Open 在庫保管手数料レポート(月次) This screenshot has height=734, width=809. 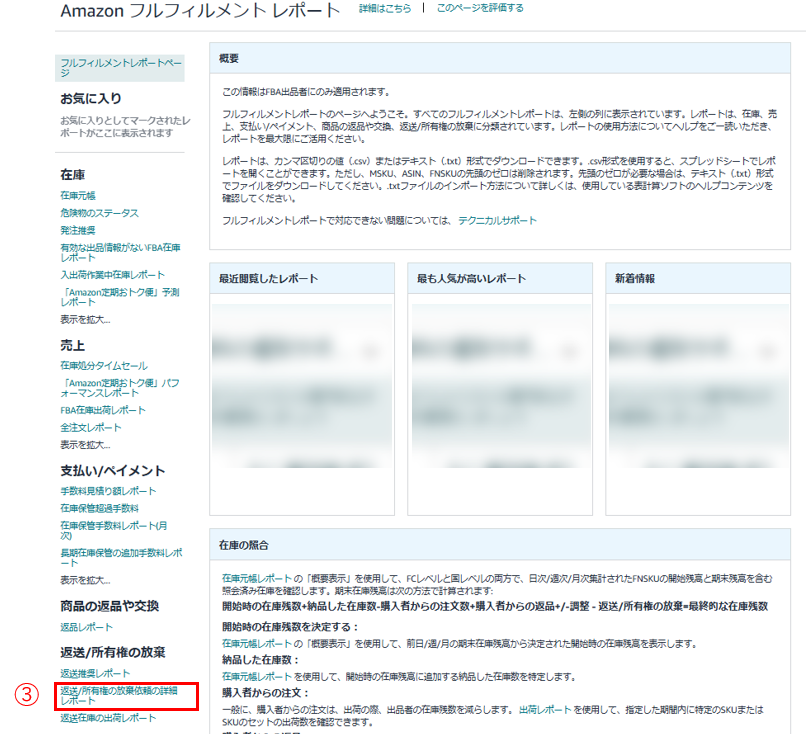point(114,530)
